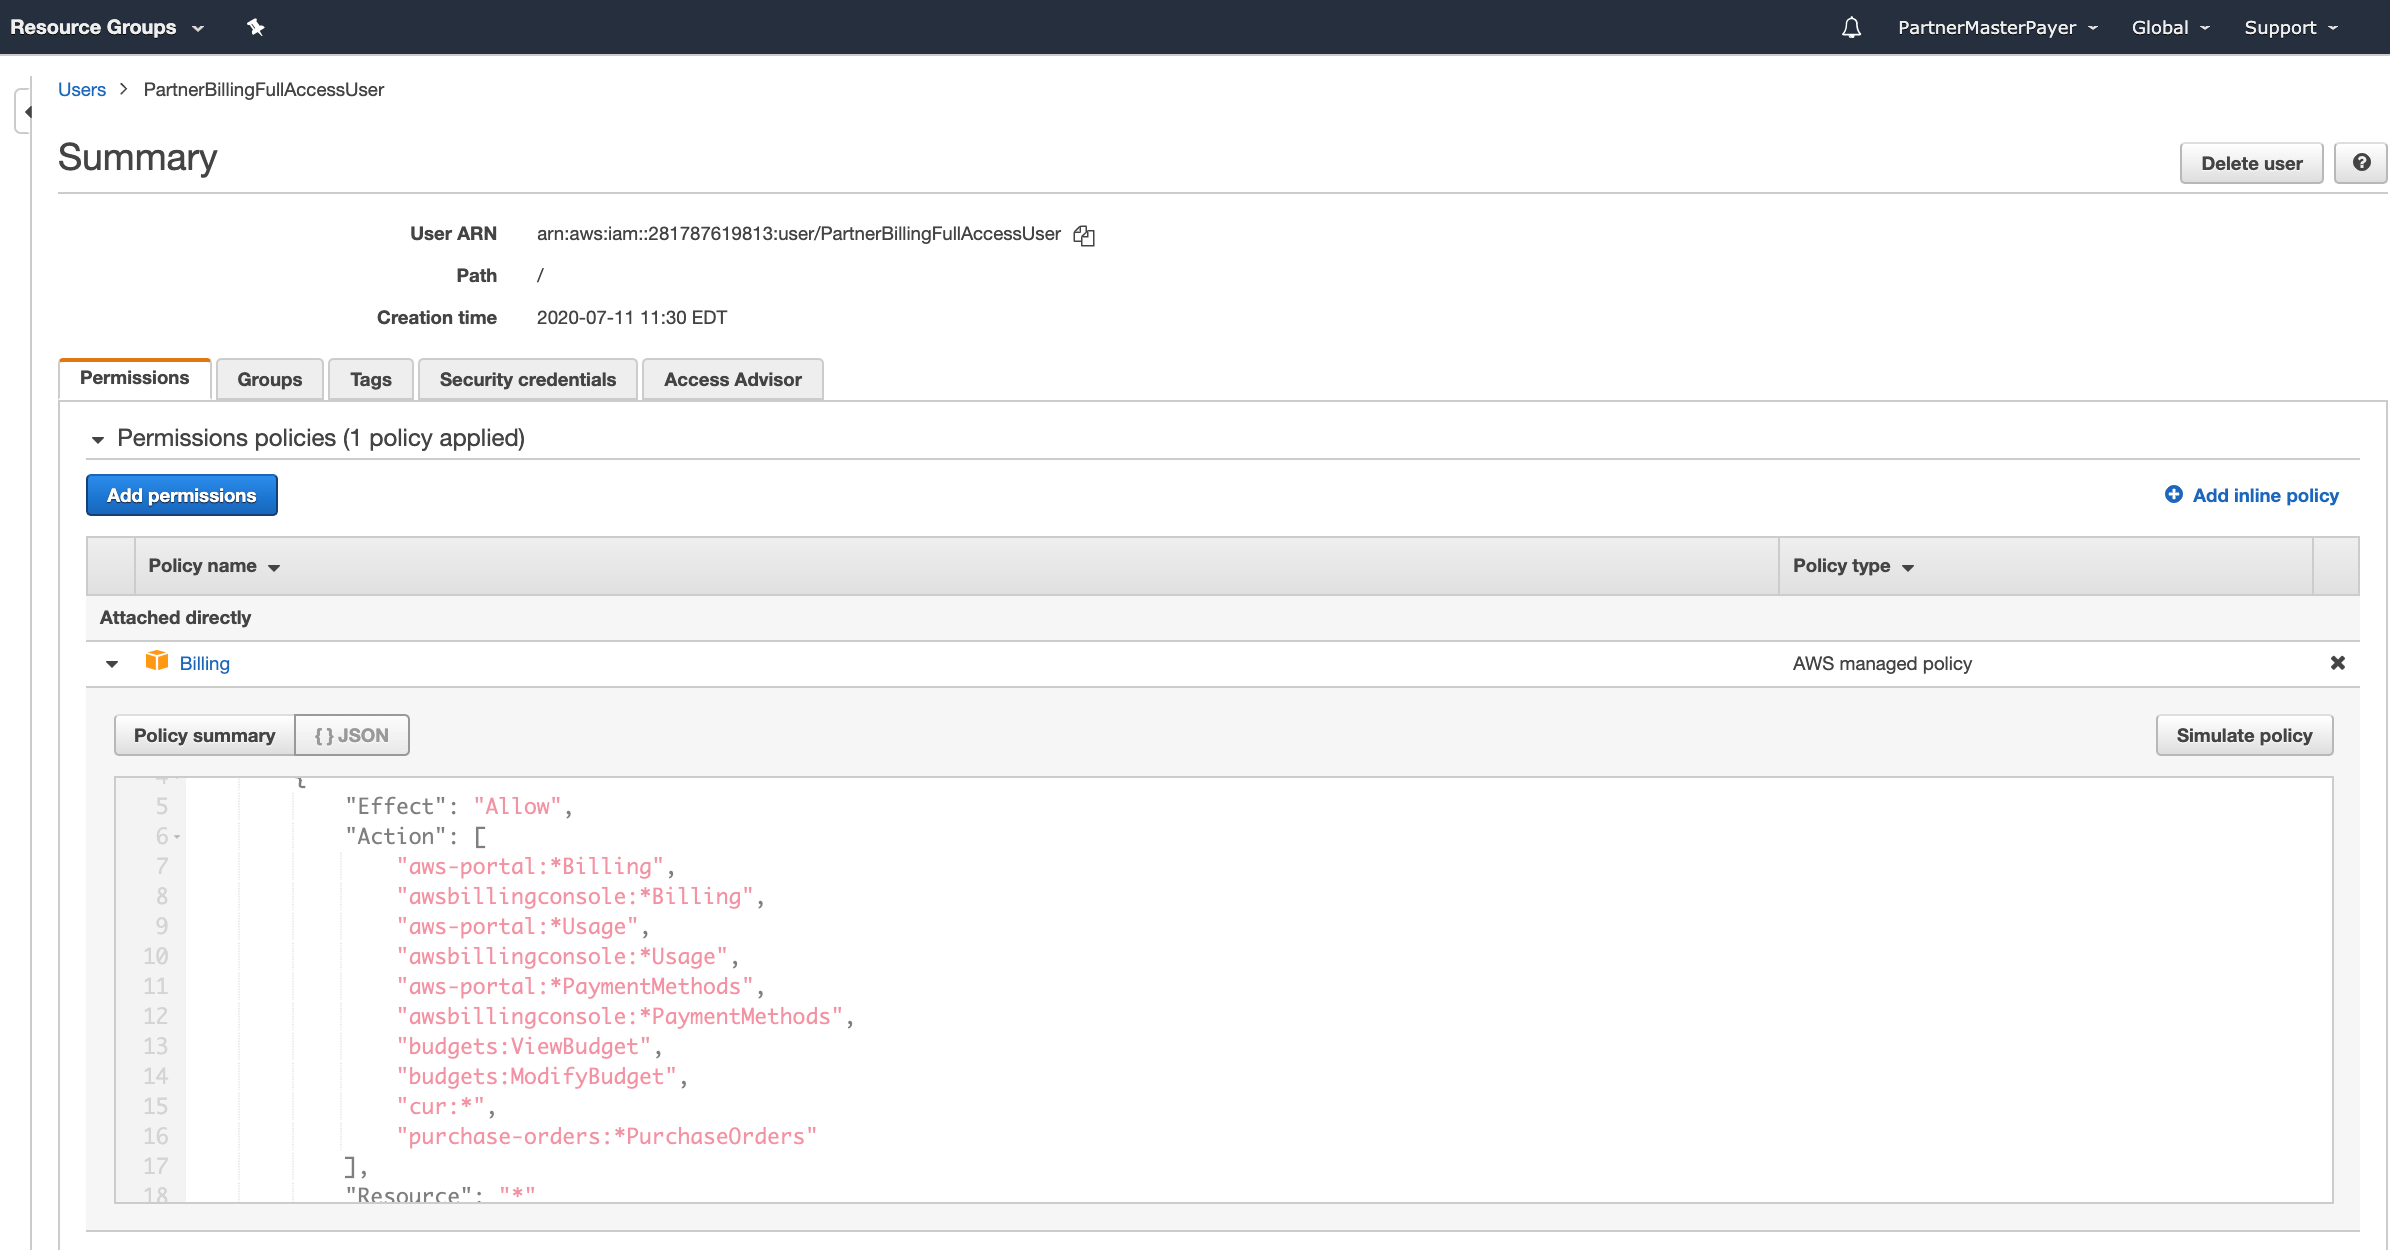
Task: Switch to the Access Advisor tab
Action: (x=732, y=379)
